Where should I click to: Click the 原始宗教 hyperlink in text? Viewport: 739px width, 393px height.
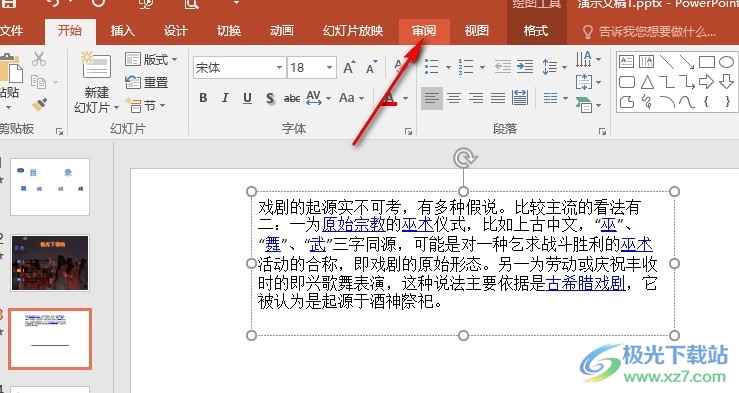click(353, 224)
